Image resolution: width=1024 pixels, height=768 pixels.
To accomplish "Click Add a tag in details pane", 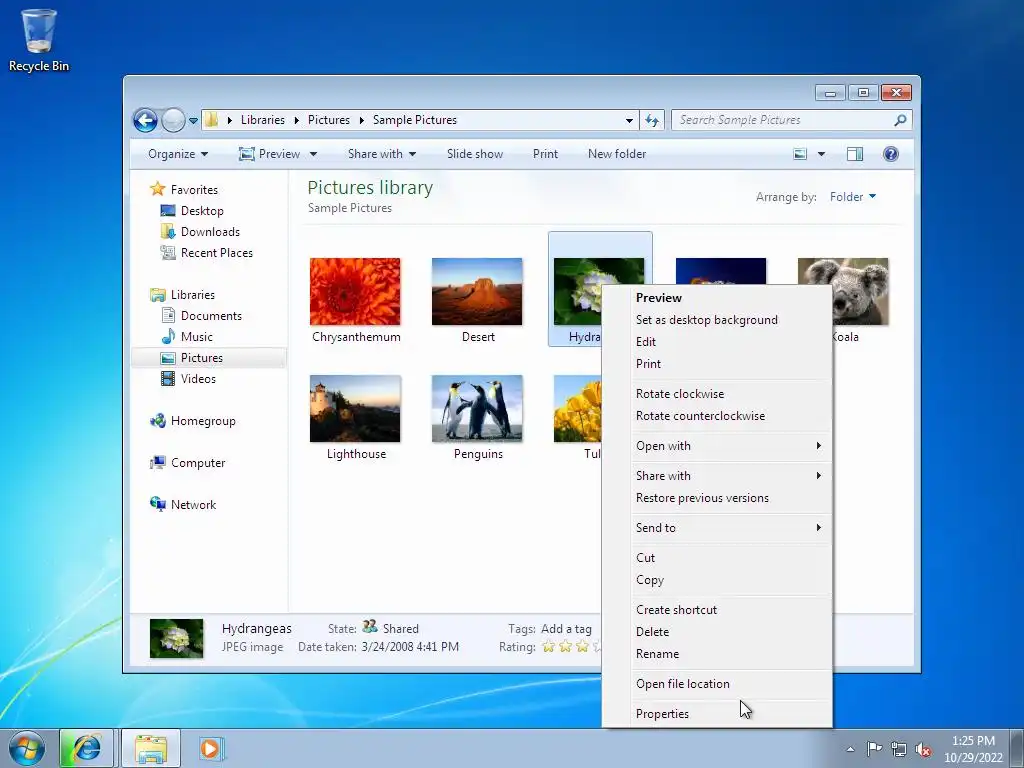I will 566,629.
